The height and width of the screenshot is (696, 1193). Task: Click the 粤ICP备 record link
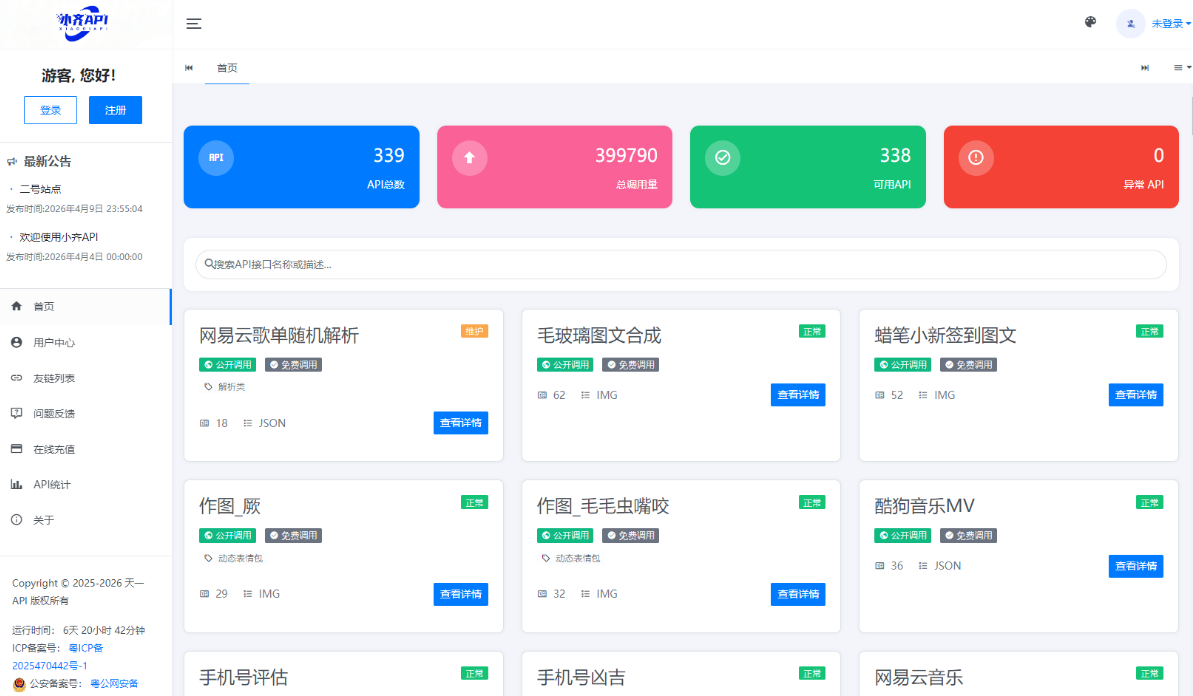point(85,648)
